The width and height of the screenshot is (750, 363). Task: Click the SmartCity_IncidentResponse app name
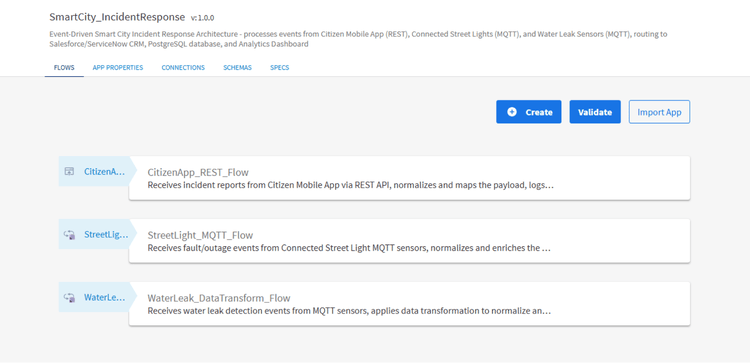[x=117, y=17]
